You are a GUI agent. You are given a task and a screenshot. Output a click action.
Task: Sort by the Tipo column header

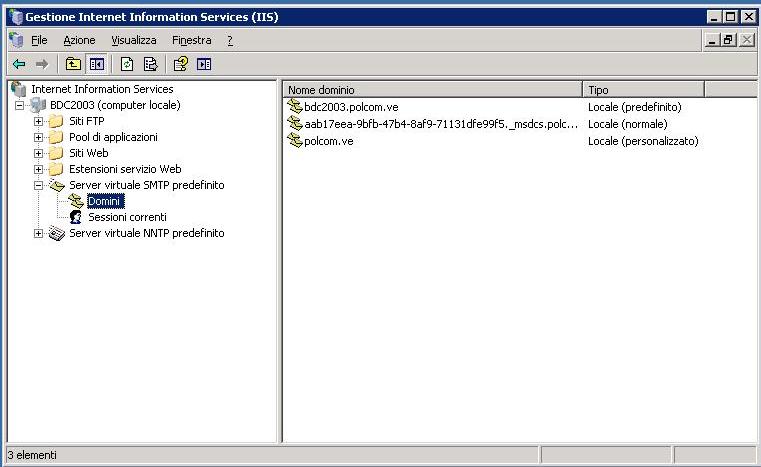pyautogui.click(x=643, y=90)
